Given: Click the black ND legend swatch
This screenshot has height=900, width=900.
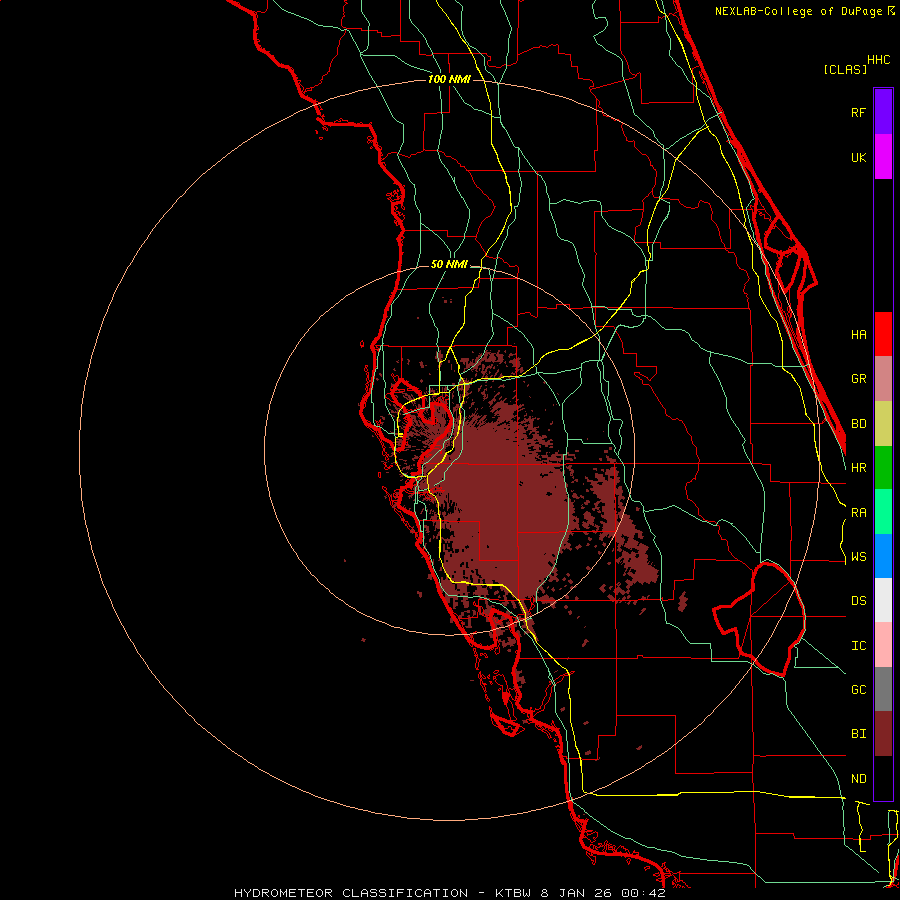Looking at the screenshot, I should [883, 778].
